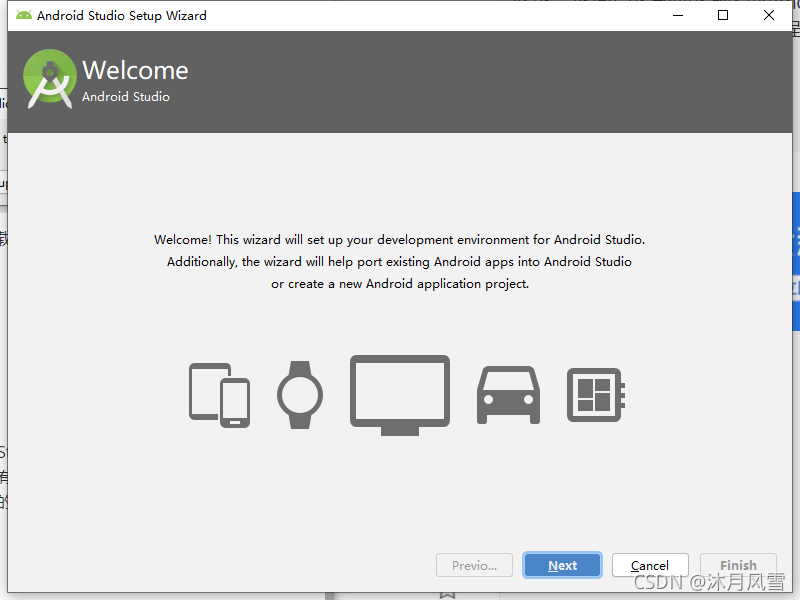The image size is (800, 600).
Task: Minimize the Setup Wizard window
Action: 678,15
